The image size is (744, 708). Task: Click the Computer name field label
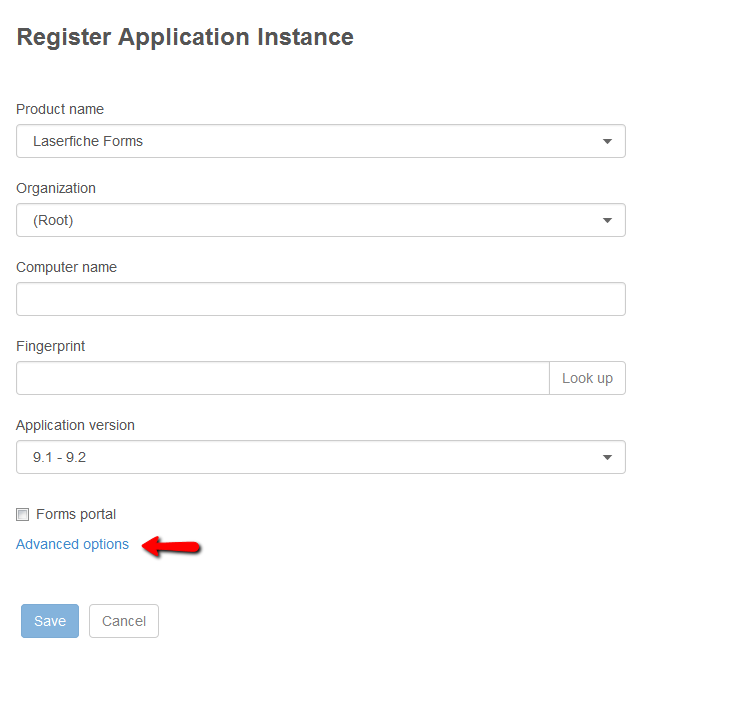66,267
